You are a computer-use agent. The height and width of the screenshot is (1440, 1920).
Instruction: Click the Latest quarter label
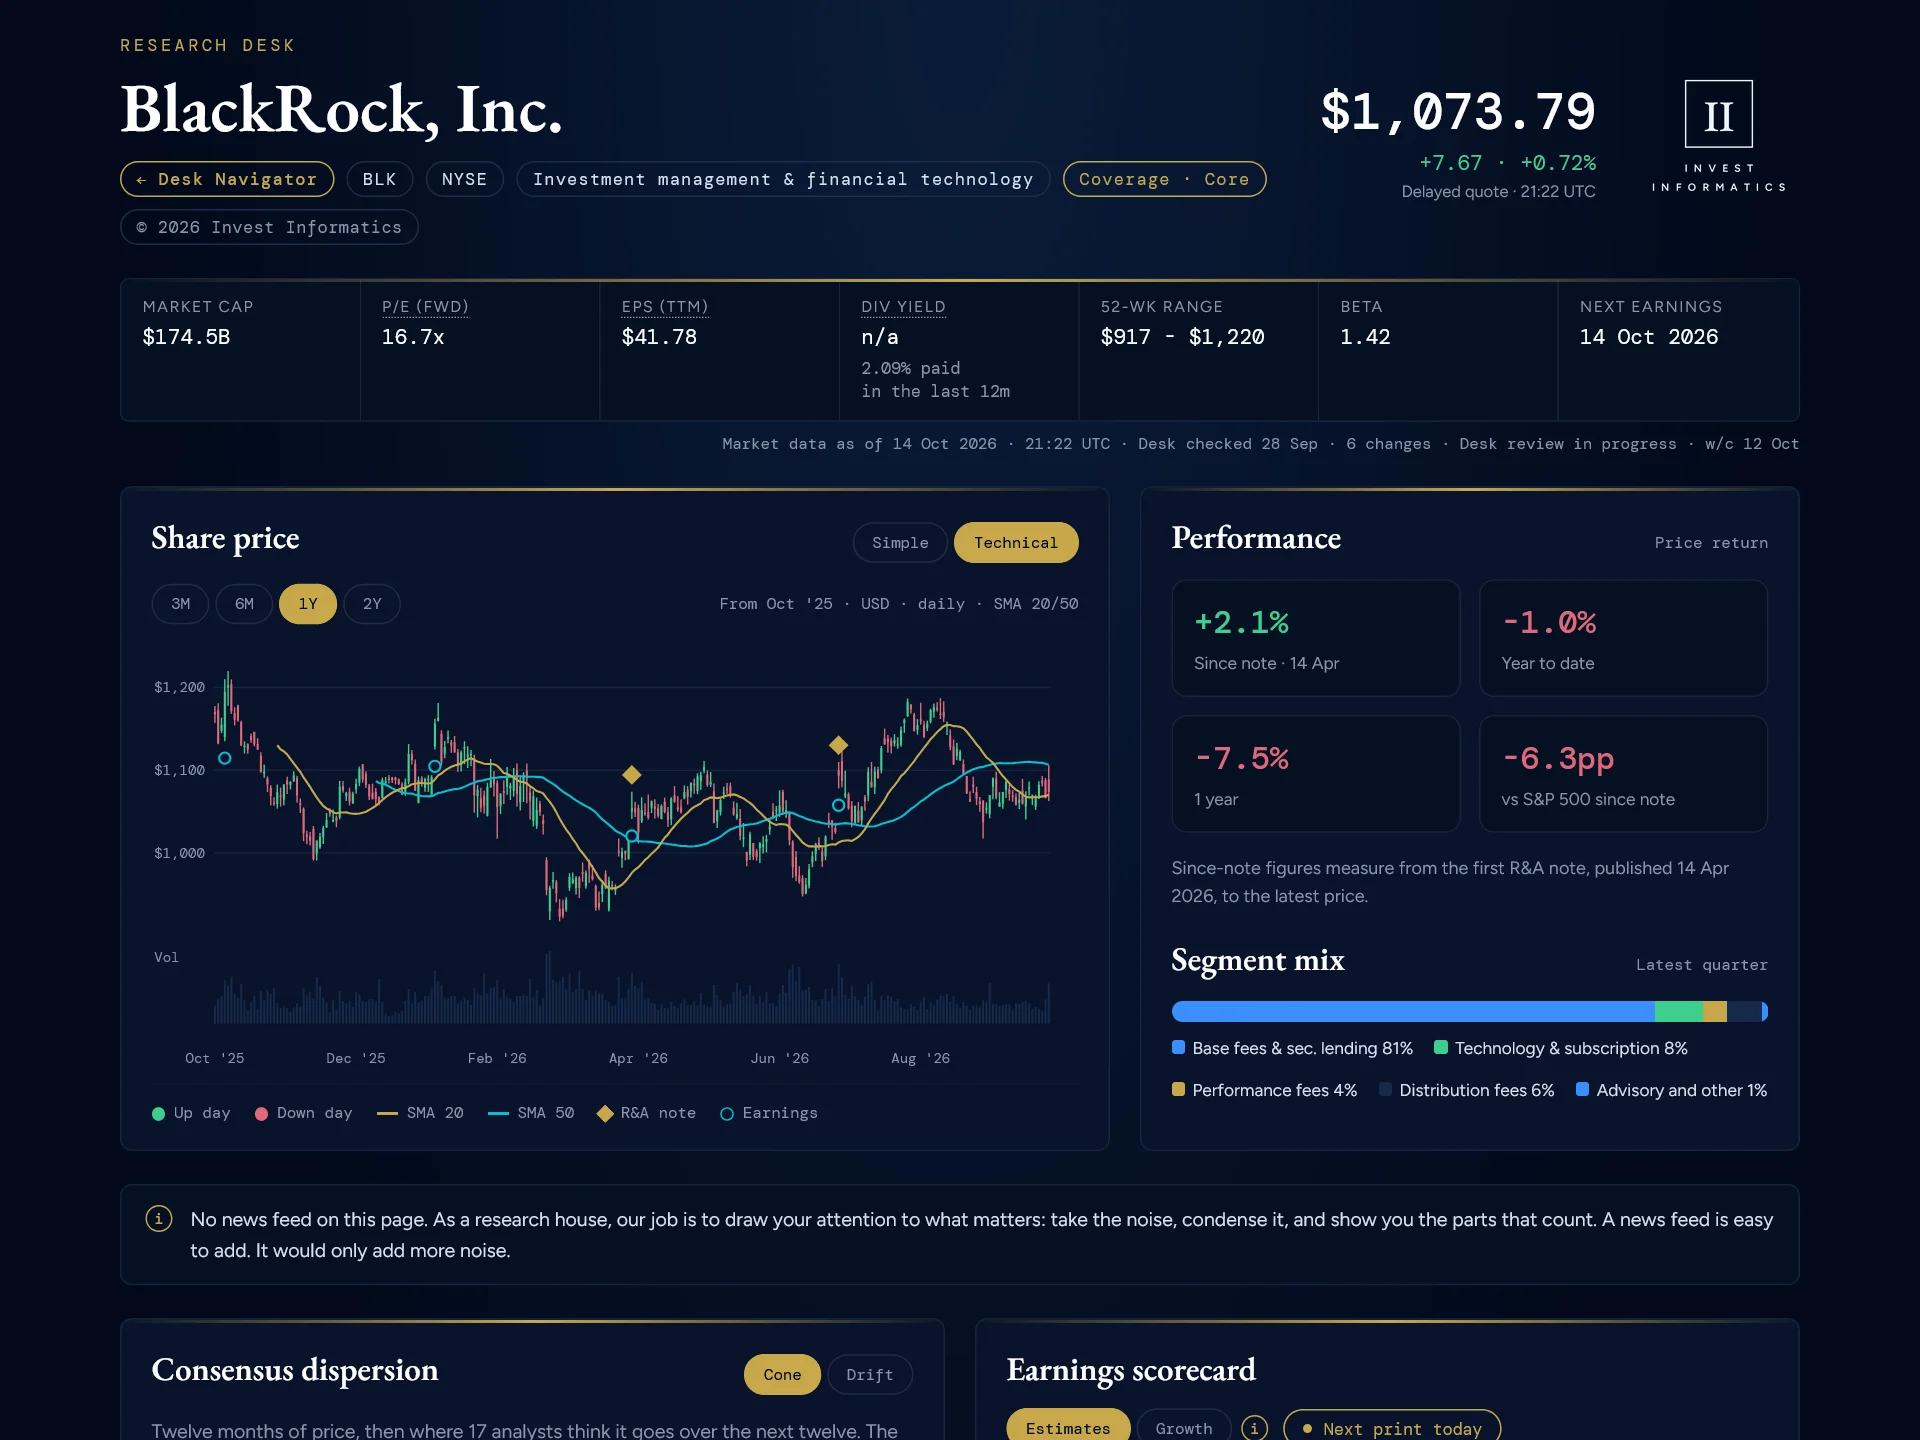[1702, 964]
